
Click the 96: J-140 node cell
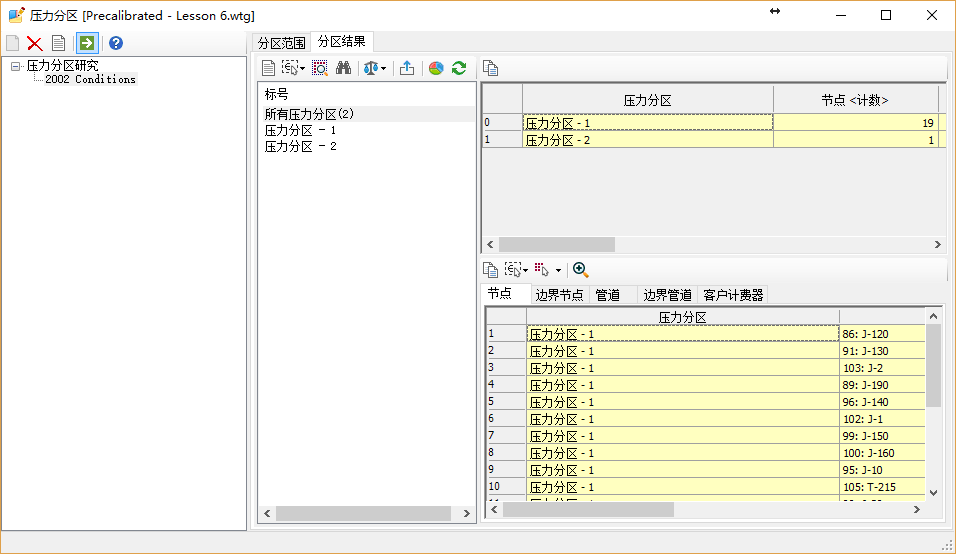[882, 402]
